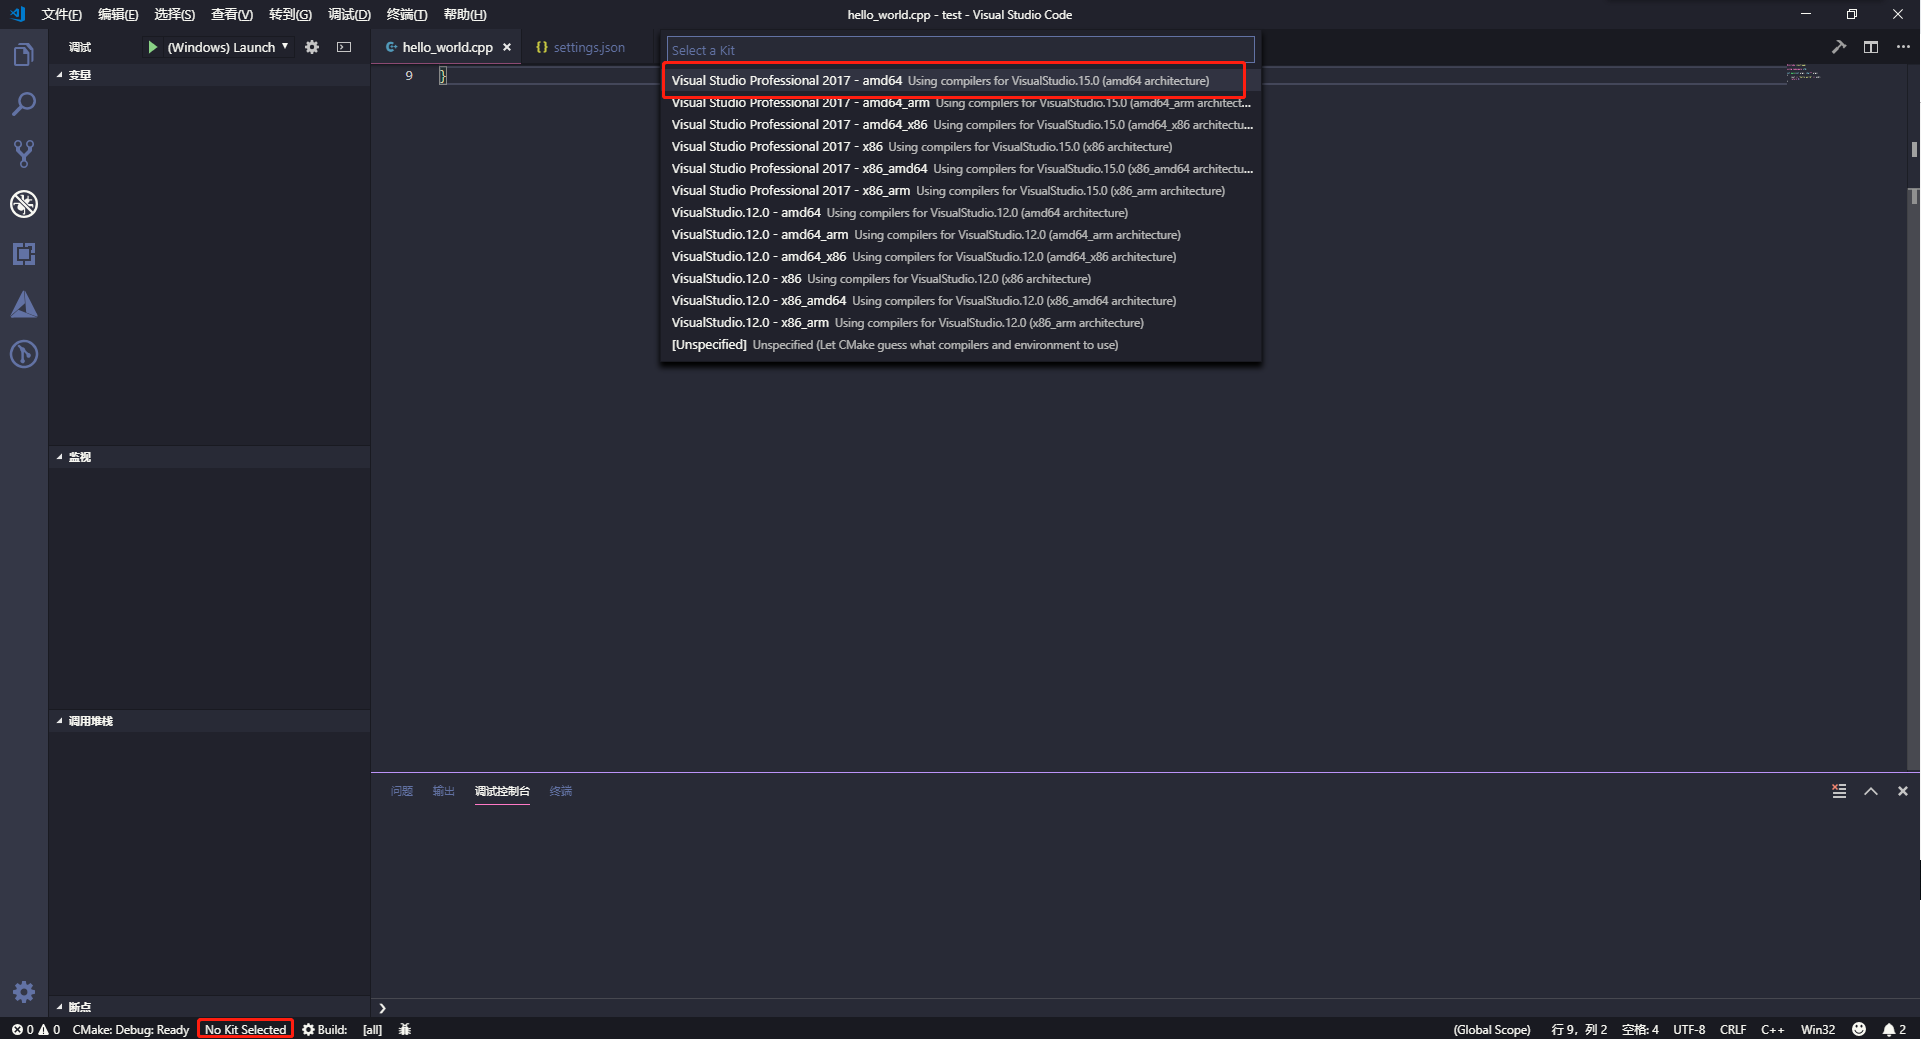Click the Win32 configuration status item
The width and height of the screenshot is (1921, 1039).
click(x=1818, y=1029)
